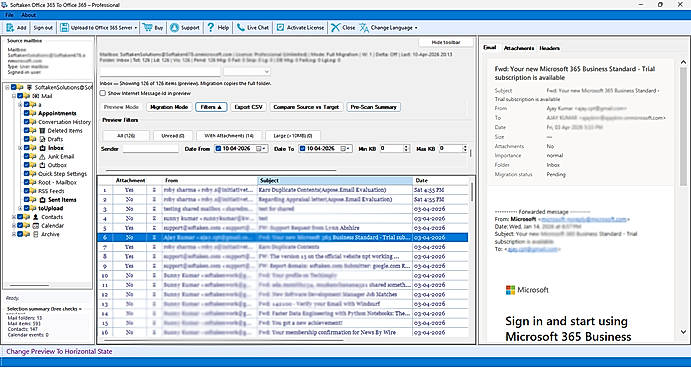
Task: Open the Date To calendar dropdown
Action: [346, 149]
